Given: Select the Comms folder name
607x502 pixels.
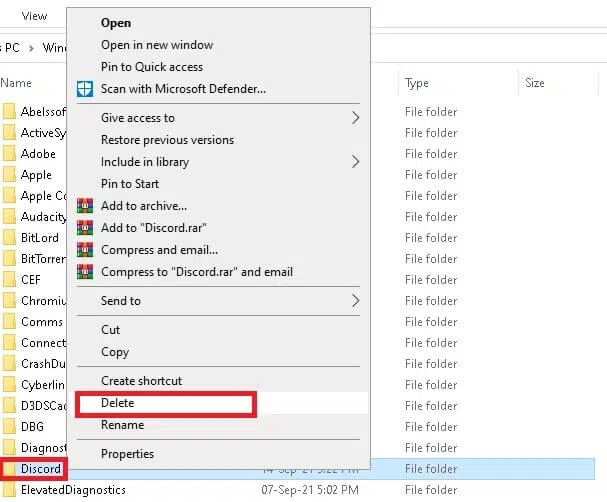Looking at the screenshot, I should 41,322.
